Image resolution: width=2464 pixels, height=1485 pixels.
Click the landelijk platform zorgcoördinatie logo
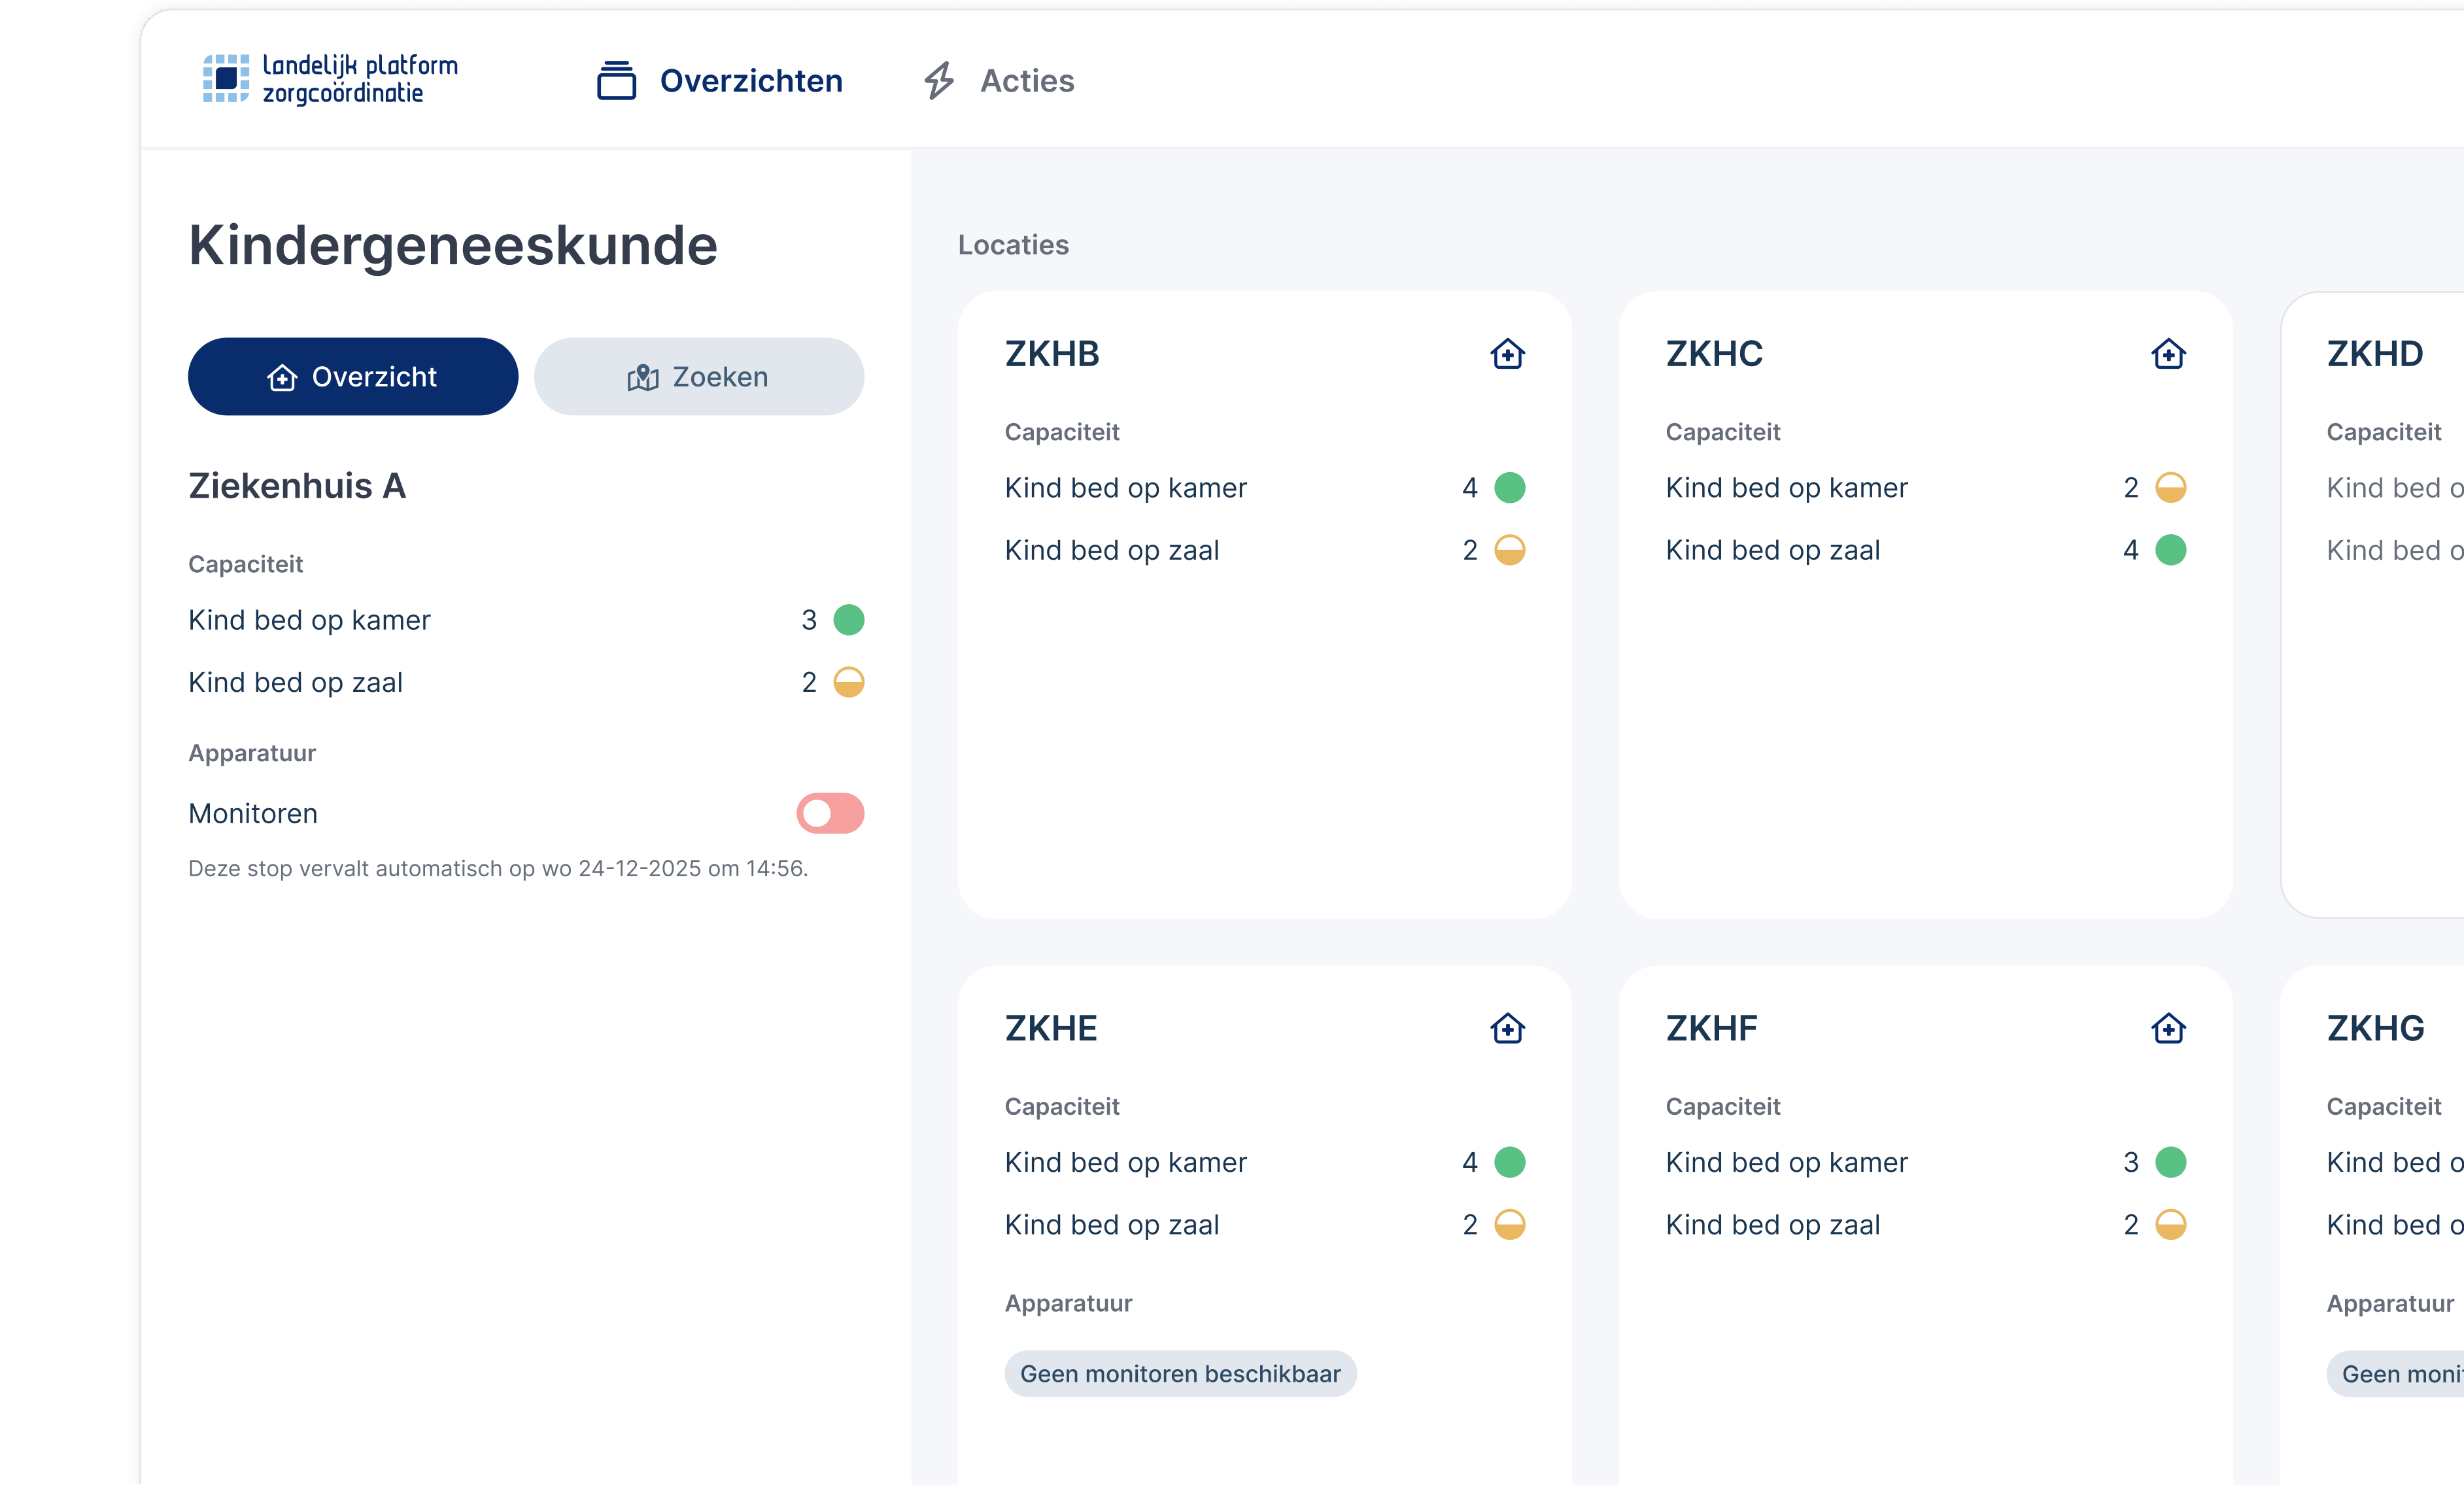[x=330, y=79]
